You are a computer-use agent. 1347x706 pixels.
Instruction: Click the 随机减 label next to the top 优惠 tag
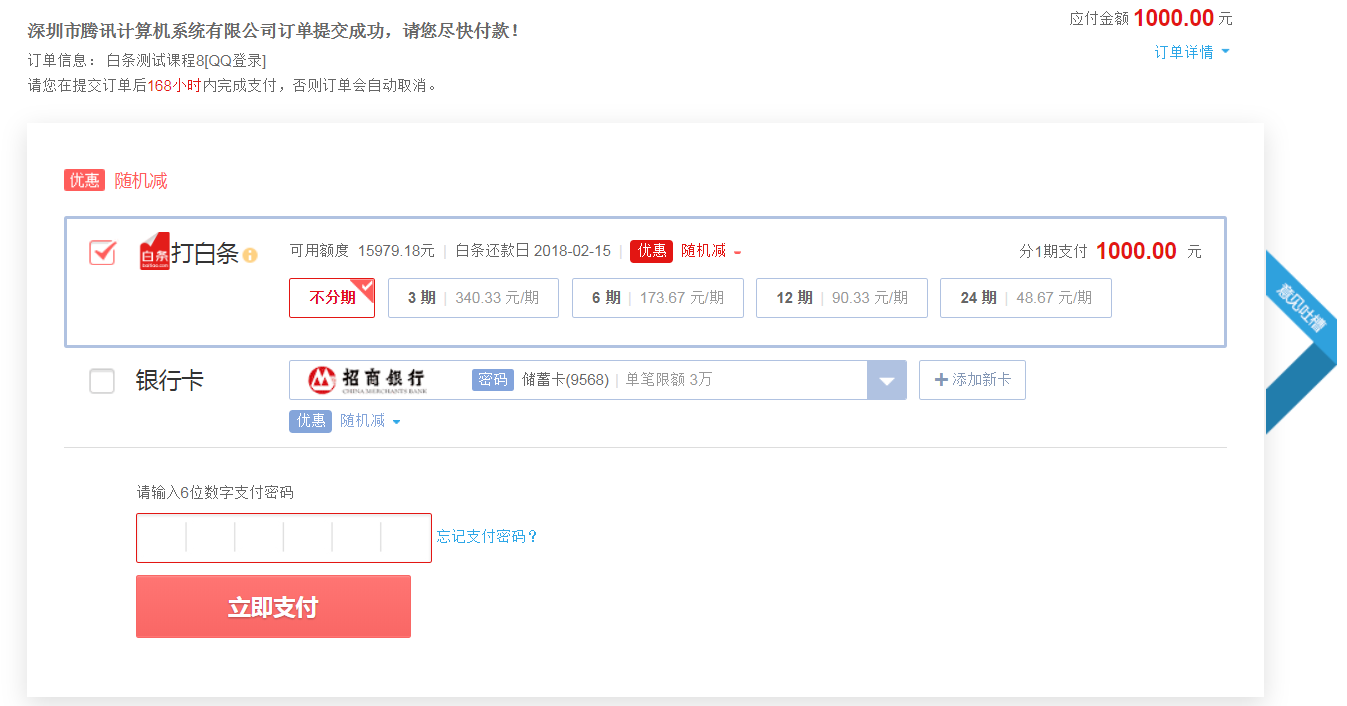tap(141, 181)
